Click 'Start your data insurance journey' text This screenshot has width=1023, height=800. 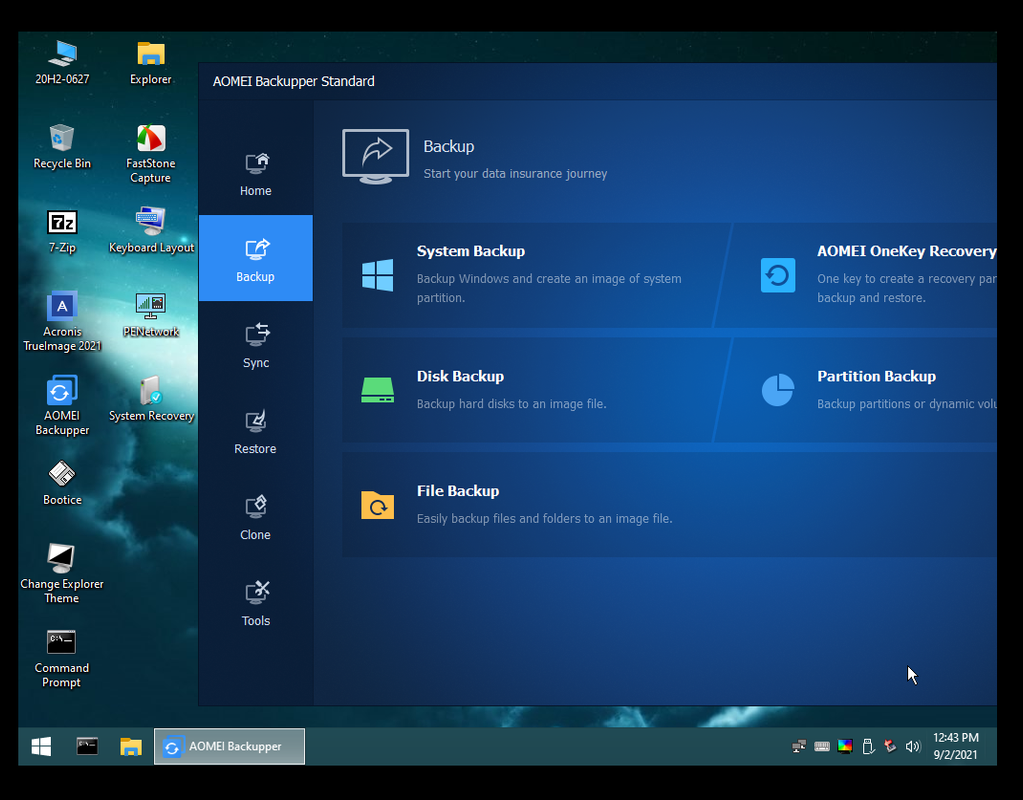[515, 174]
